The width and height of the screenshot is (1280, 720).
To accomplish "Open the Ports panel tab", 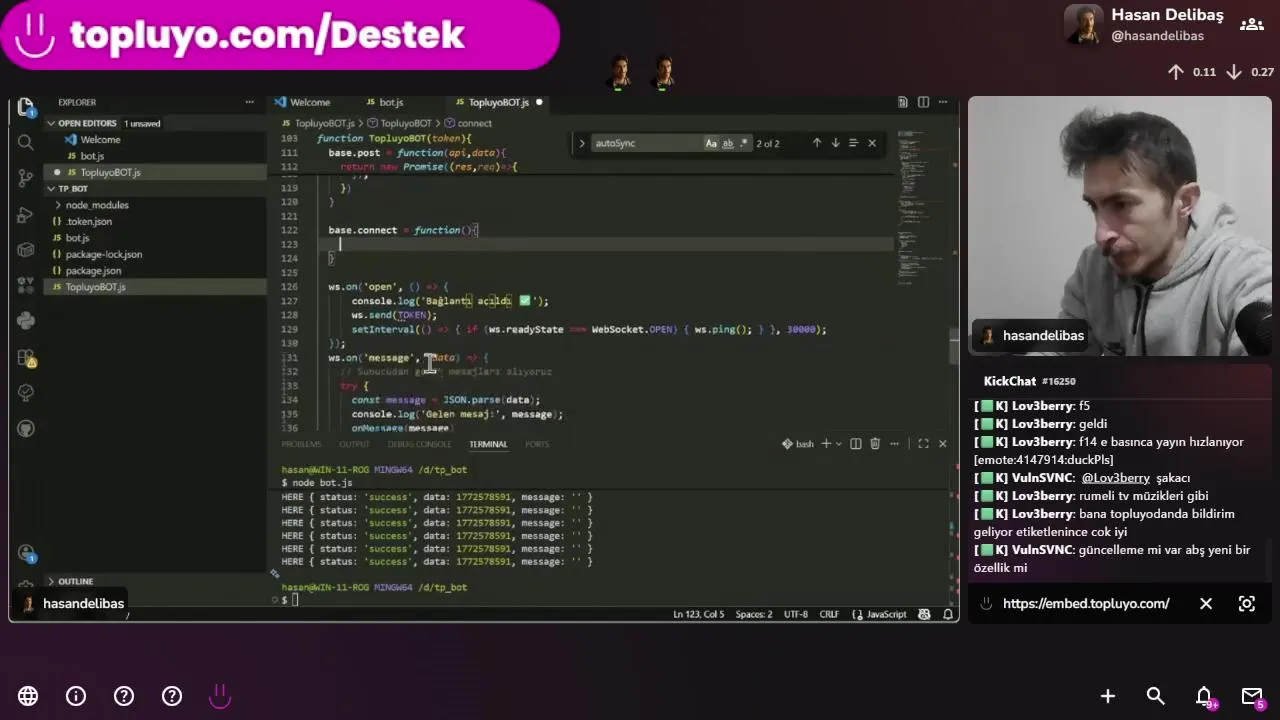I will (537, 444).
